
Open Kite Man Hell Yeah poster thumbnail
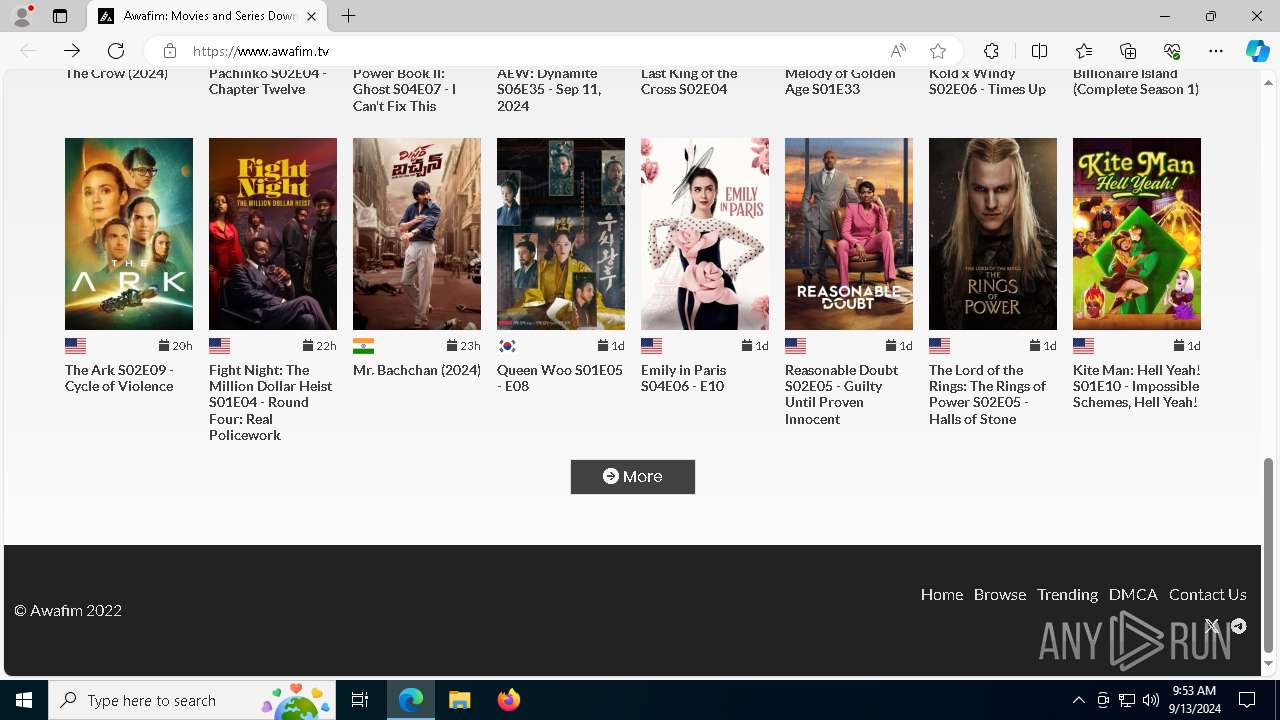[1137, 234]
